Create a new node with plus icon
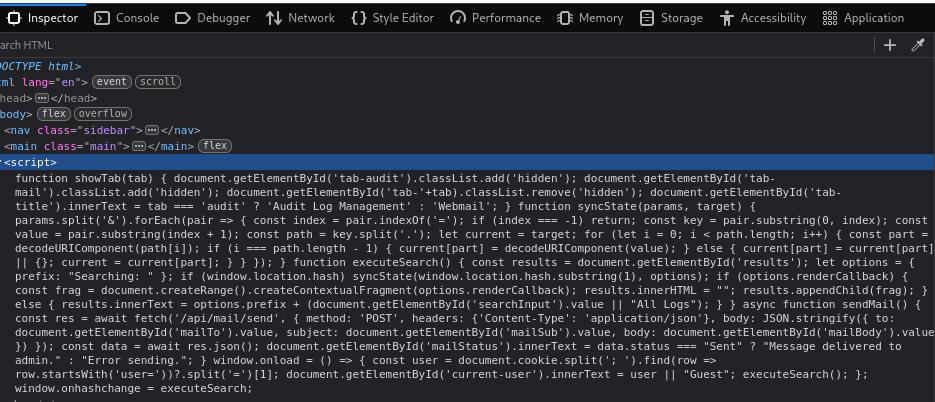935x402 pixels. 890,45
